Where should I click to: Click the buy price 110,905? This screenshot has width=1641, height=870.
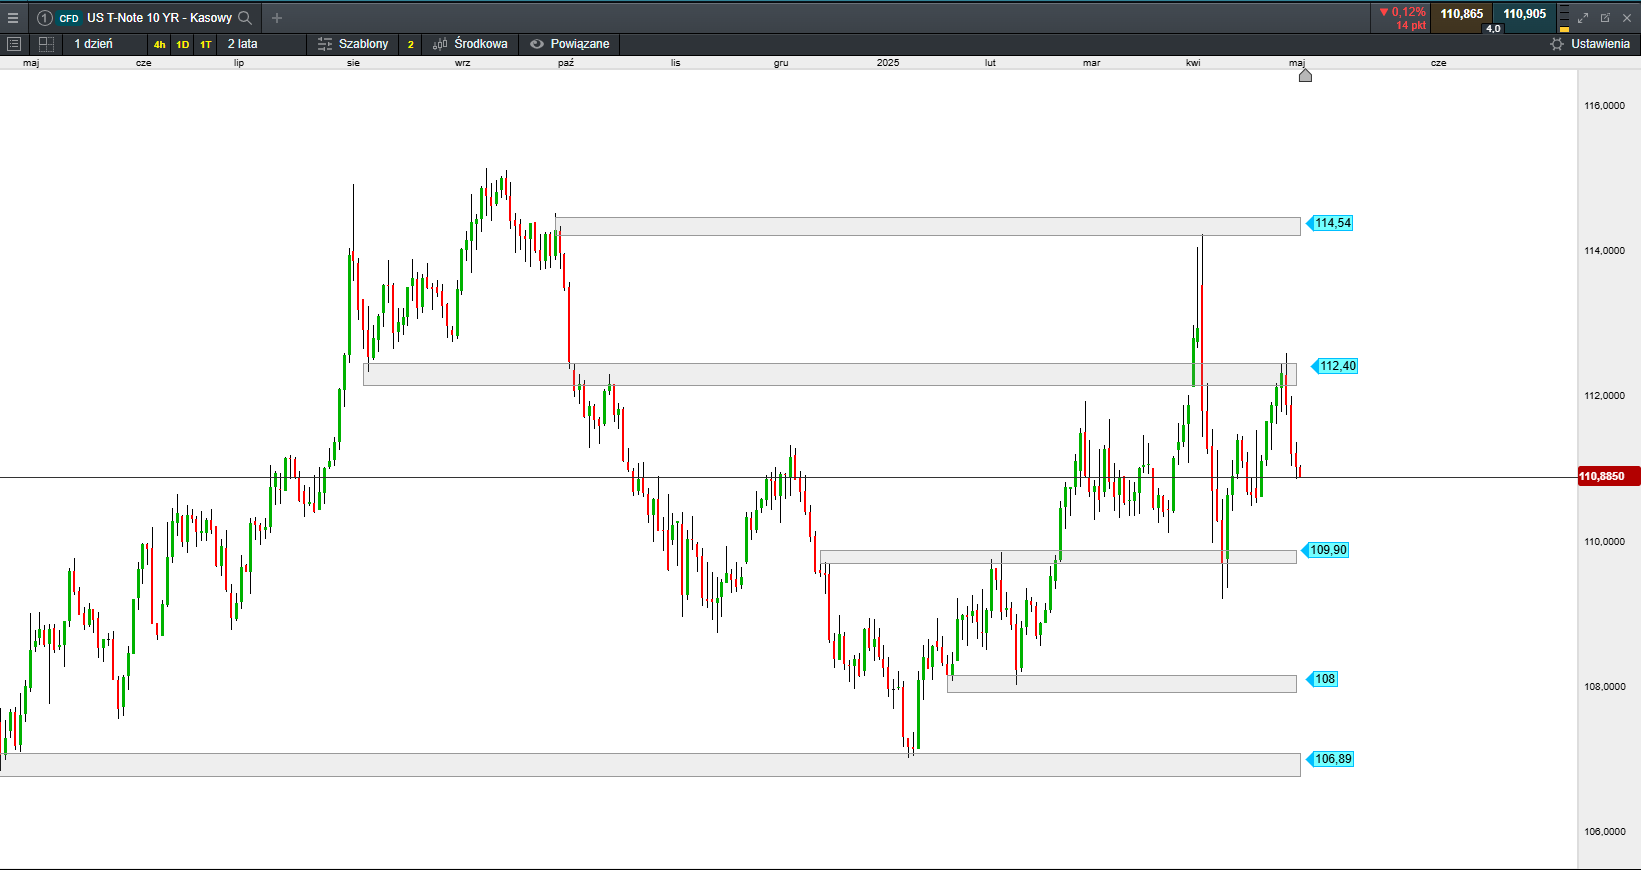pyautogui.click(x=1524, y=14)
